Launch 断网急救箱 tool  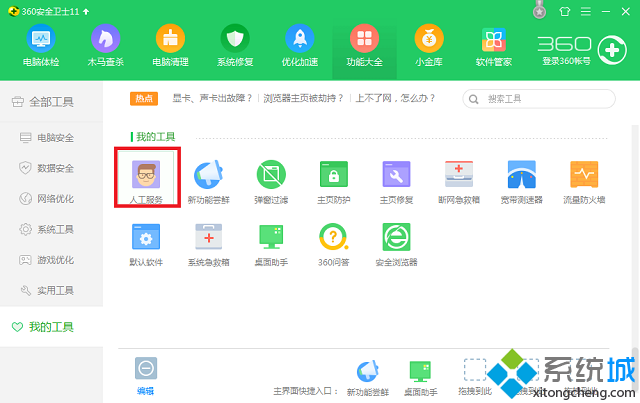tap(459, 181)
